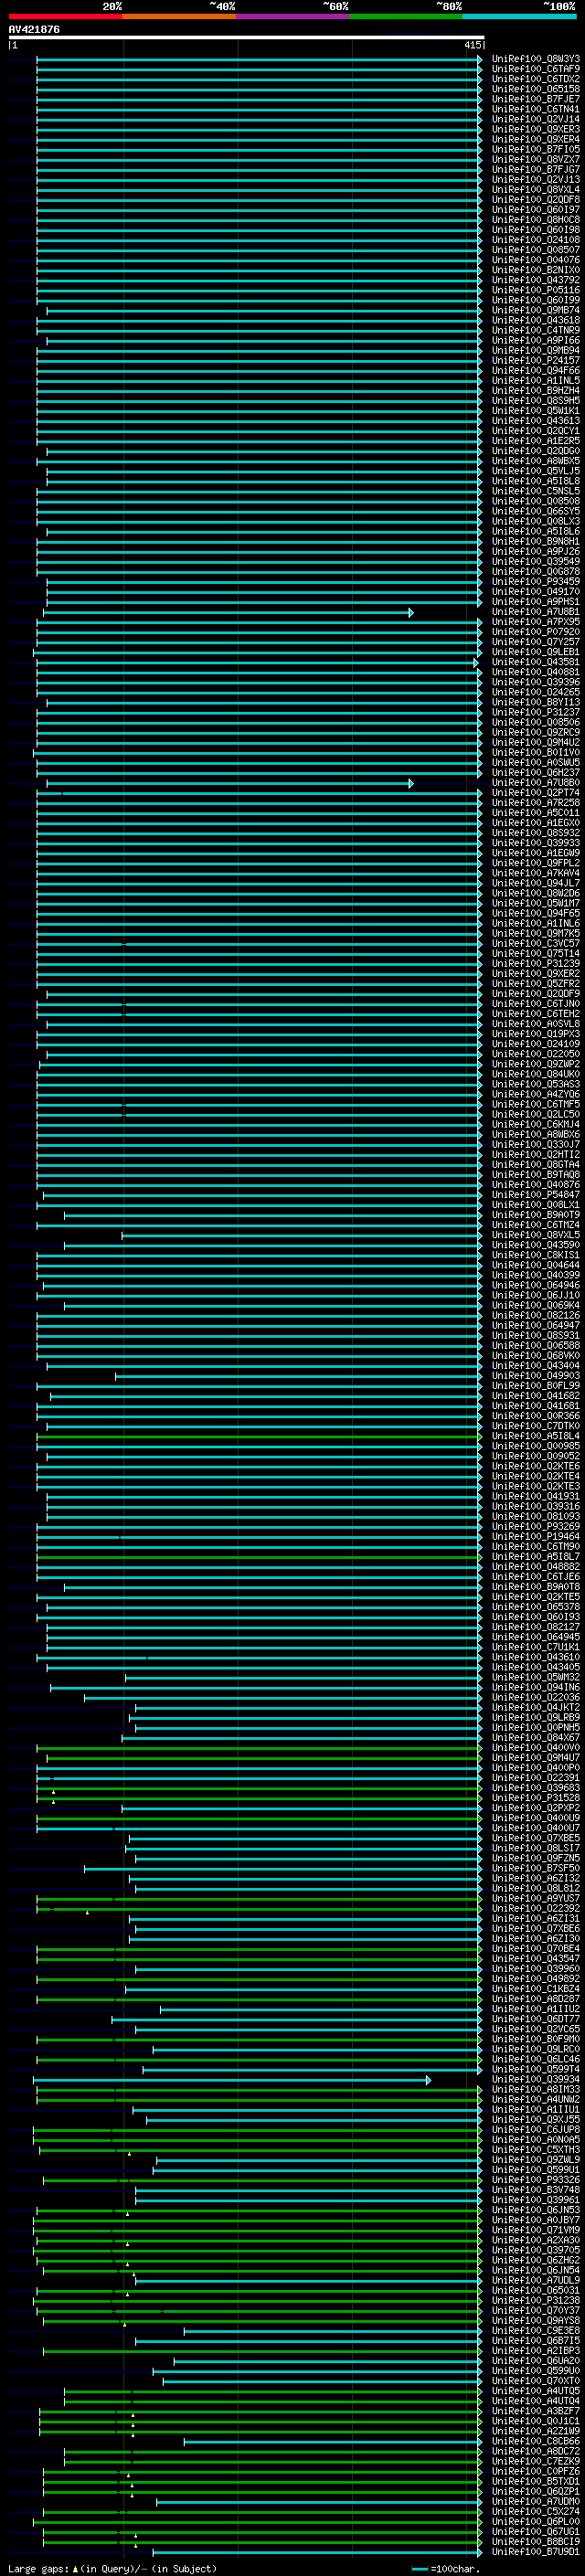Open the UniRef100_A7U8B0 hit label
585x2576 pixels.
[x=535, y=782]
